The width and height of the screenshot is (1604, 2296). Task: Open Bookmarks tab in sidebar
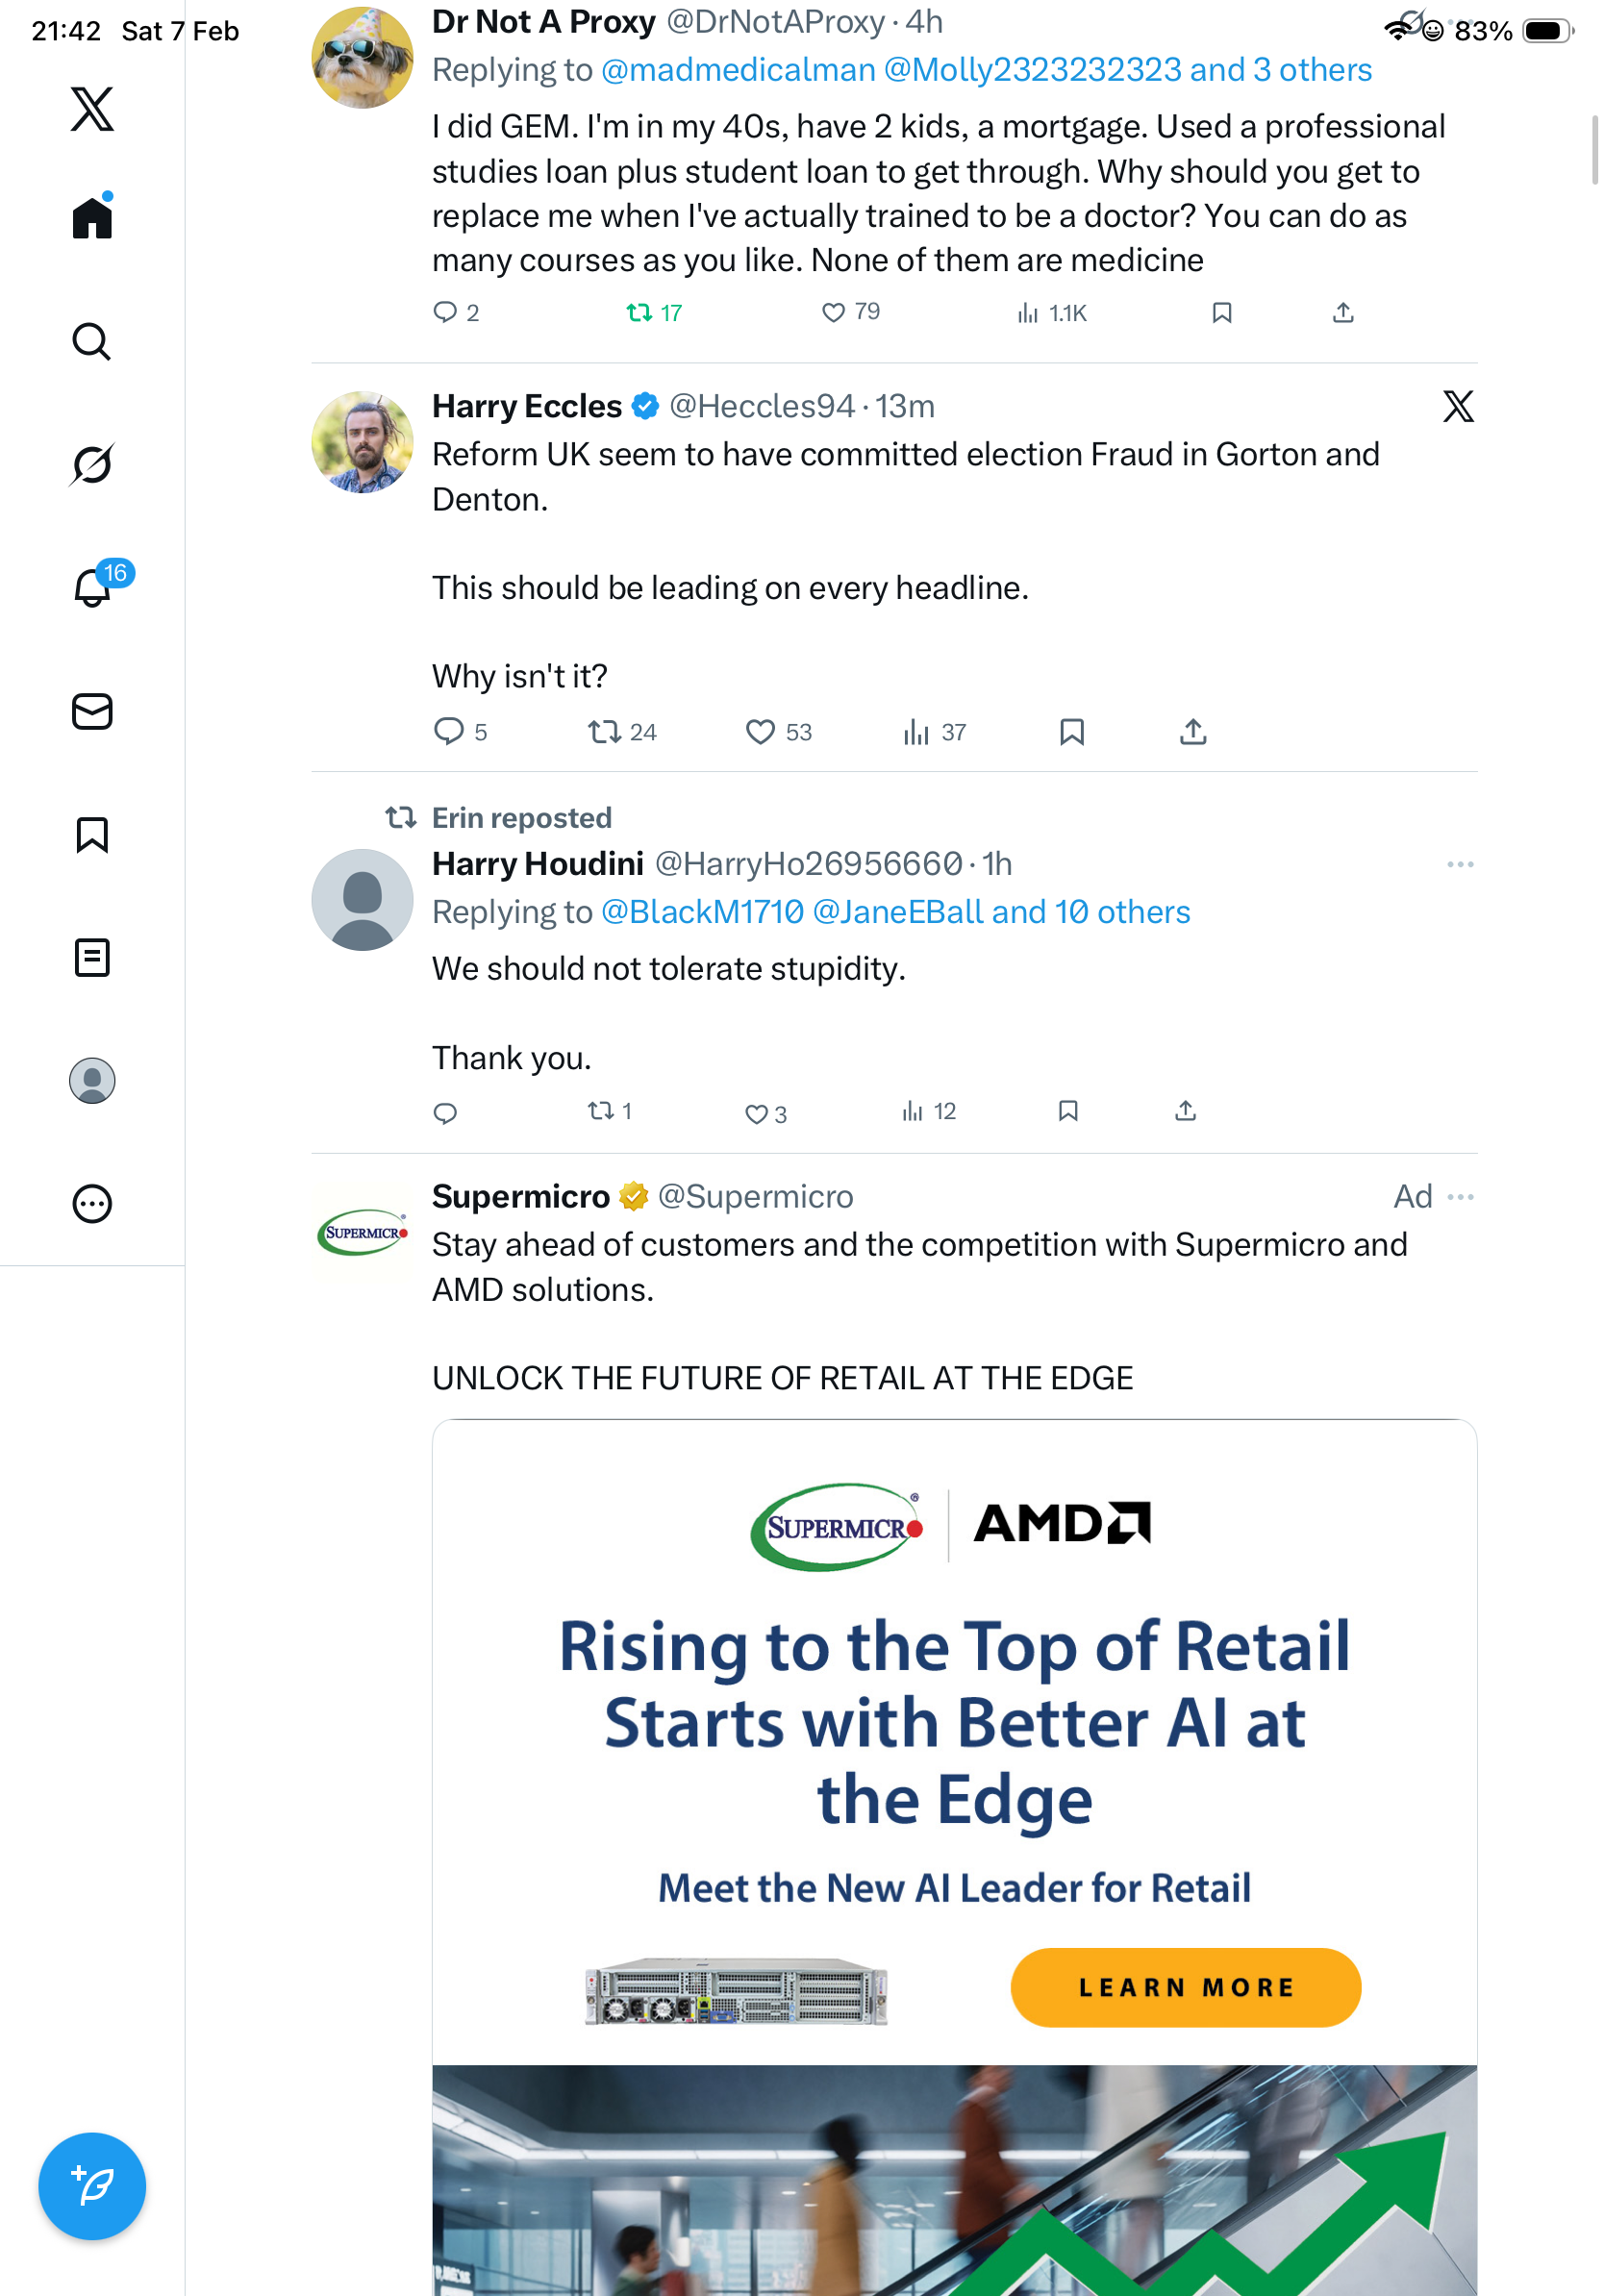tap(92, 834)
